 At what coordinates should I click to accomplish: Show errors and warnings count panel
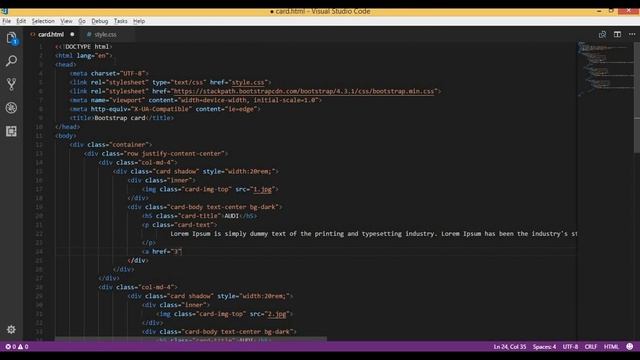(17, 347)
